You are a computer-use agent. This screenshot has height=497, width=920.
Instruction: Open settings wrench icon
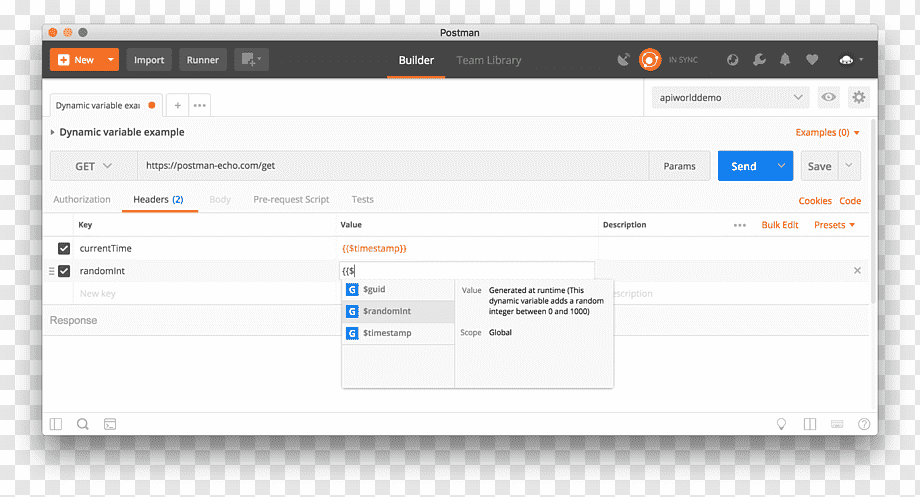coord(759,60)
